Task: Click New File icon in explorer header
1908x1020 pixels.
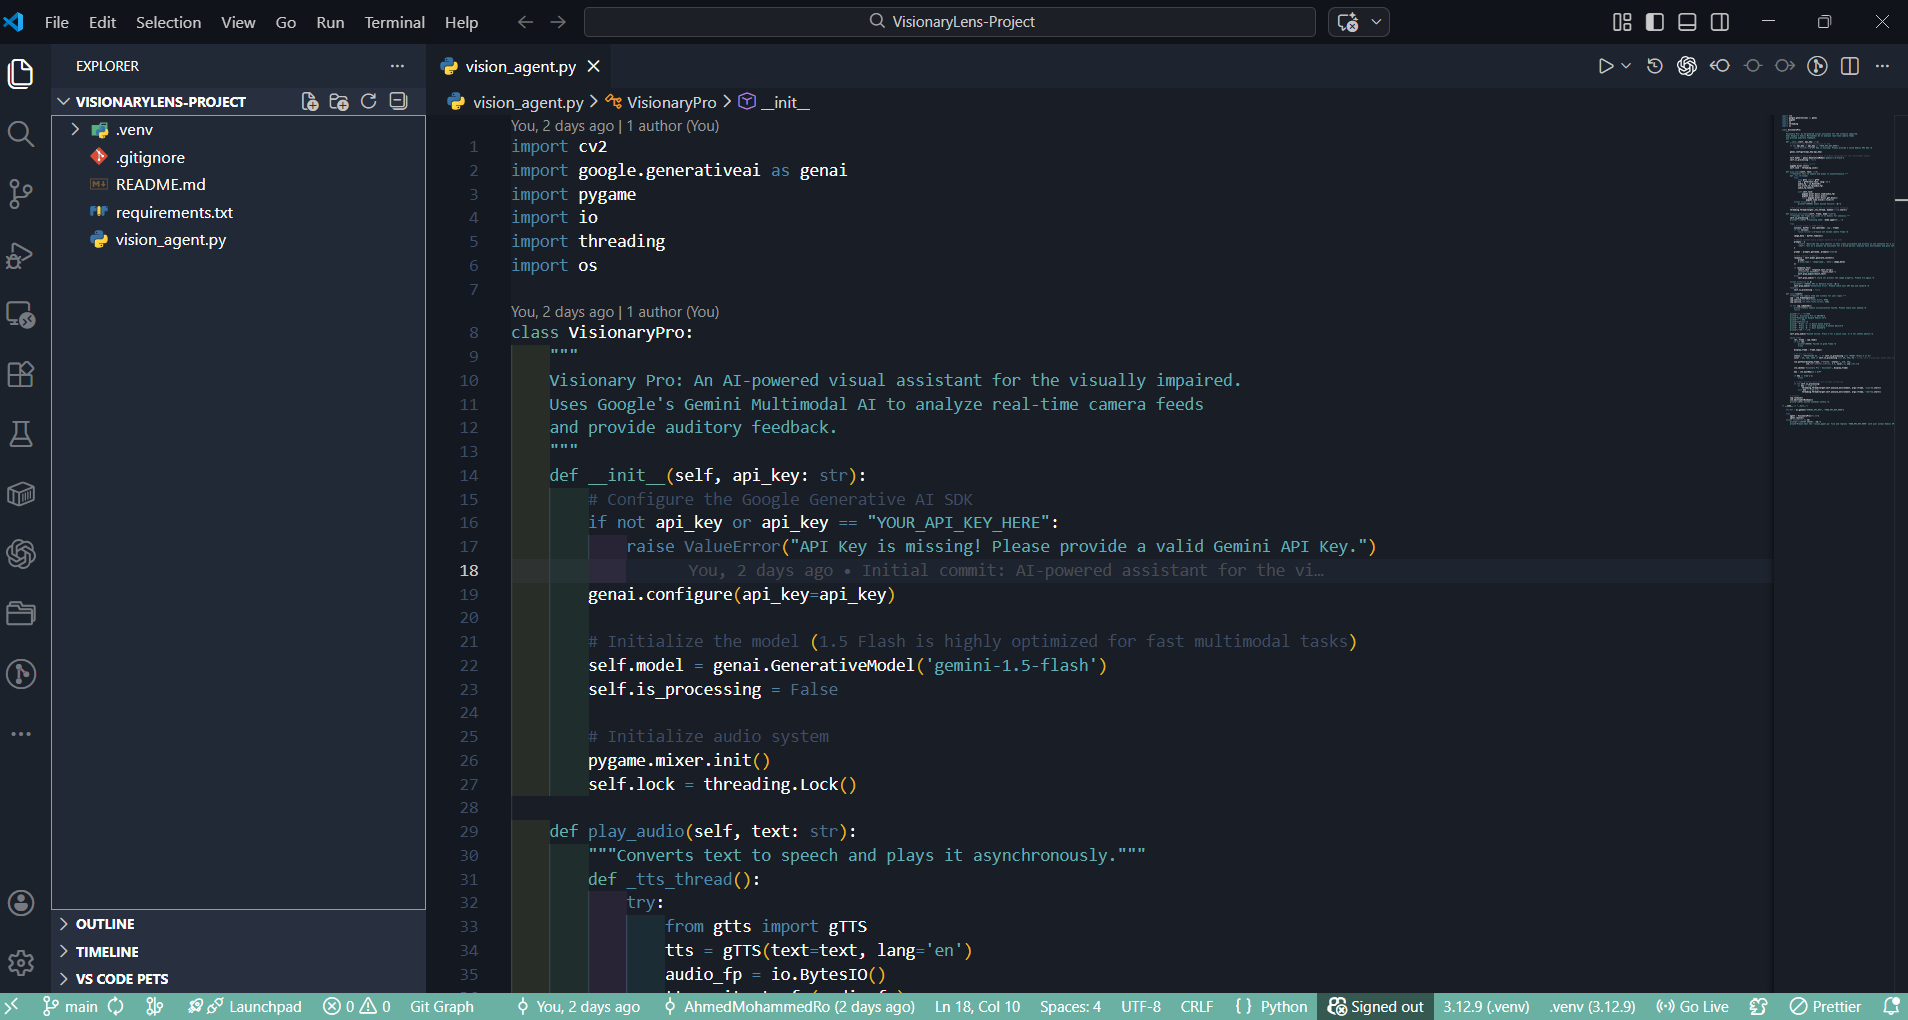Action: pyautogui.click(x=310, y=102)
